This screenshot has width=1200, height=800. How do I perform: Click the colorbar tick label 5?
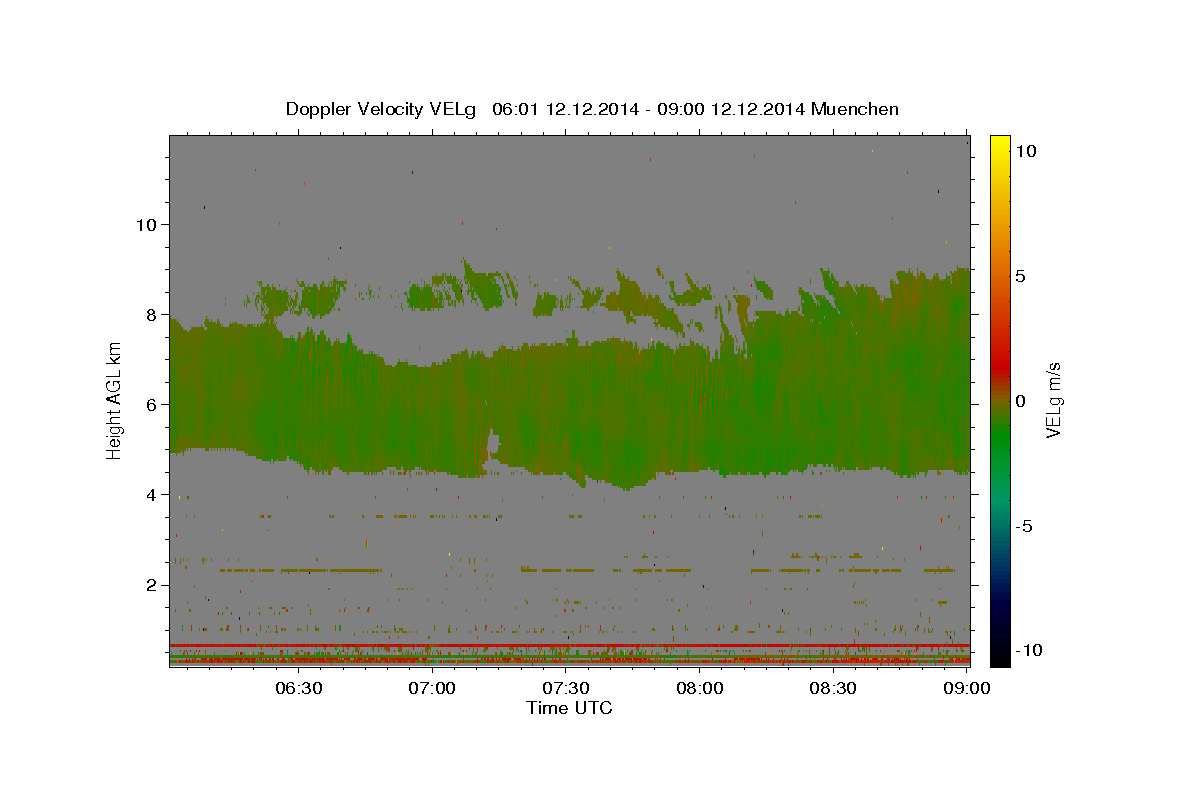click(x=1021, y=276)
